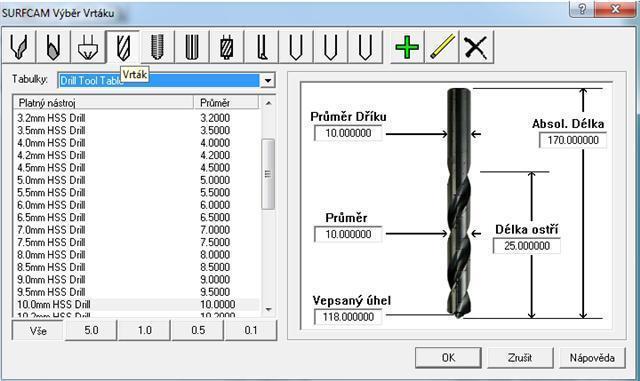The image size is (640, 381).
Task: Select the threaded tap tool icon
Action: click(x=157, y=47)
